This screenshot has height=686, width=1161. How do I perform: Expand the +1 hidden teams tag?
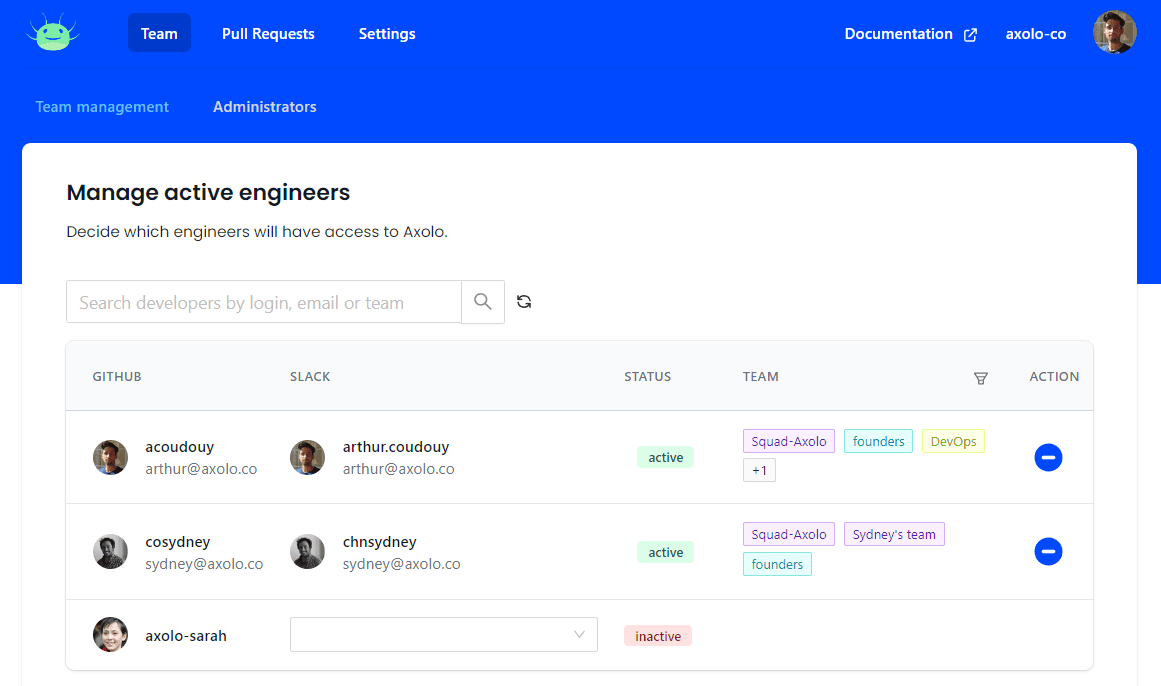(x=759, y=470)
